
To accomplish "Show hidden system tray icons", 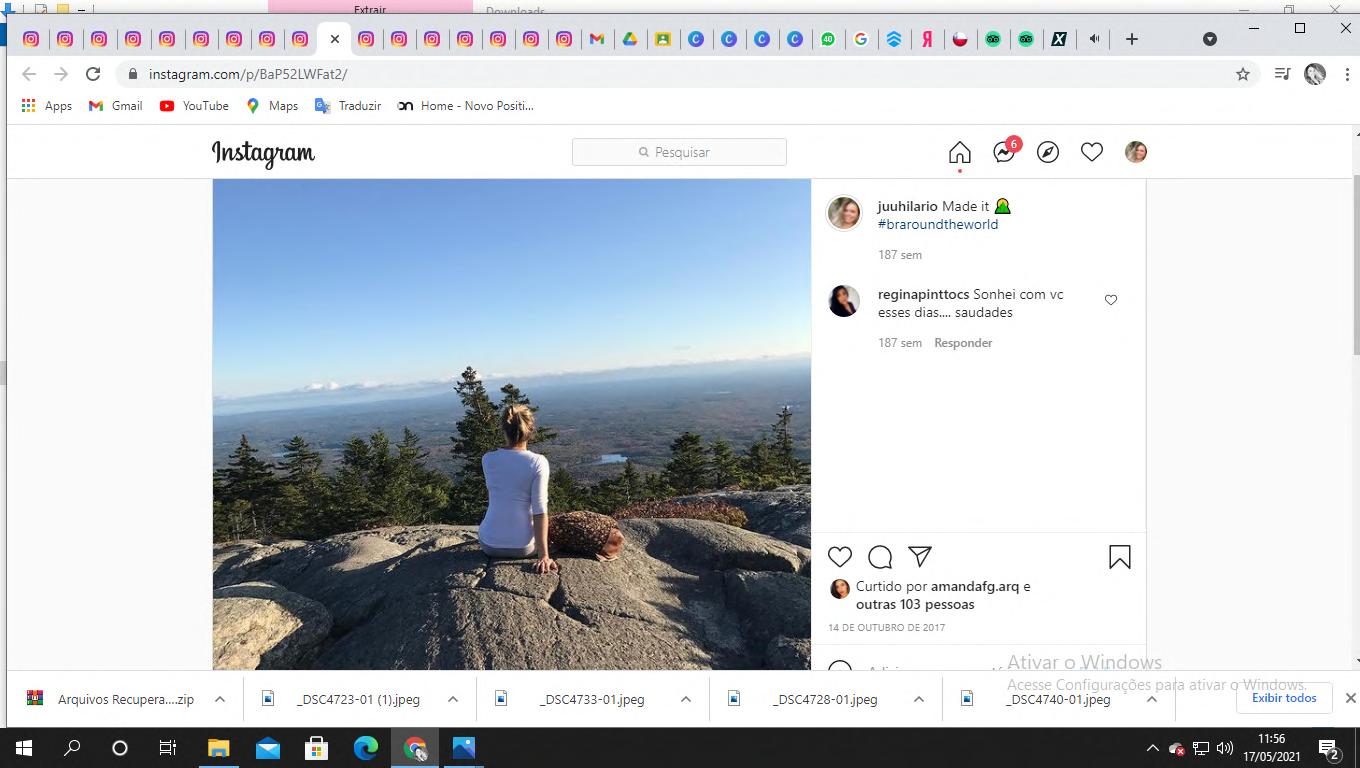I will click(x=1152, y=748).
